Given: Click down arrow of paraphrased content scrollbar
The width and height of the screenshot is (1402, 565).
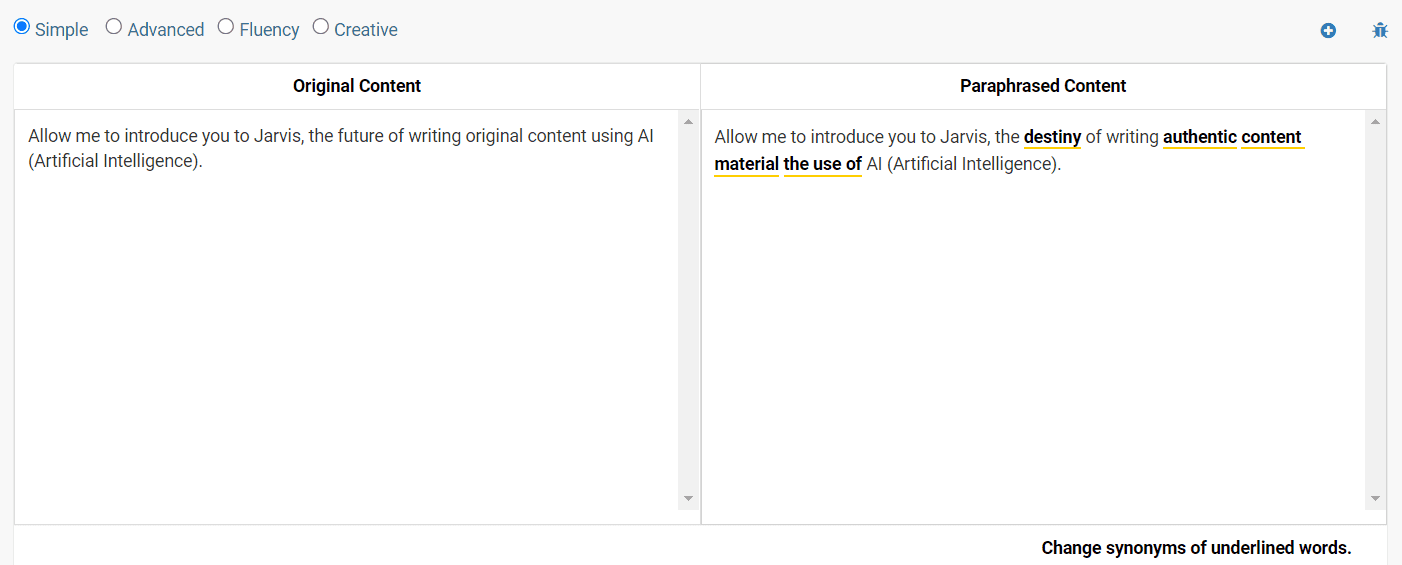Looking at the screenshot, I should click(1375, 498).
